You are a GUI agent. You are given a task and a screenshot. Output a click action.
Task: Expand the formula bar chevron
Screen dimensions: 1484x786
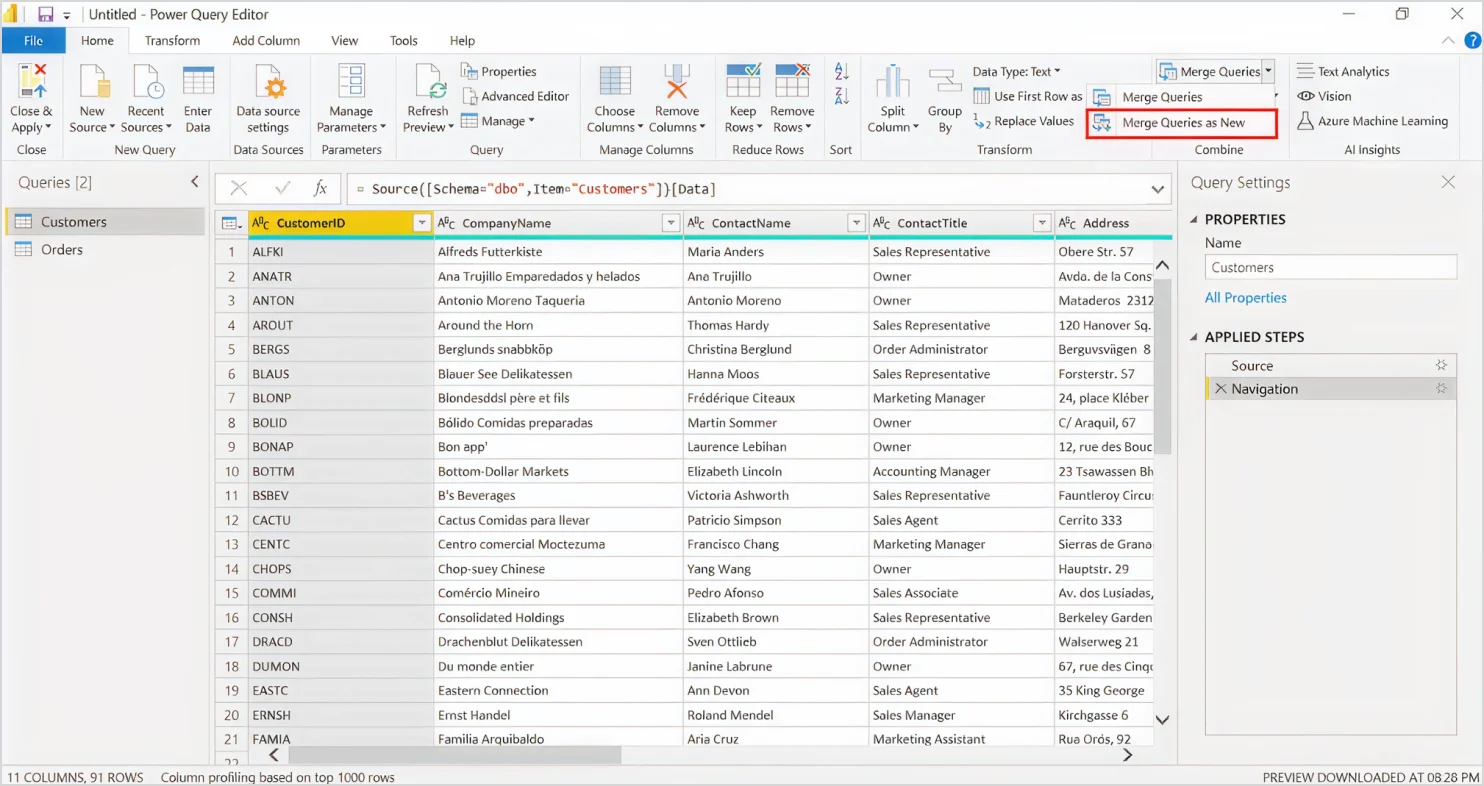coord(1158,189)
